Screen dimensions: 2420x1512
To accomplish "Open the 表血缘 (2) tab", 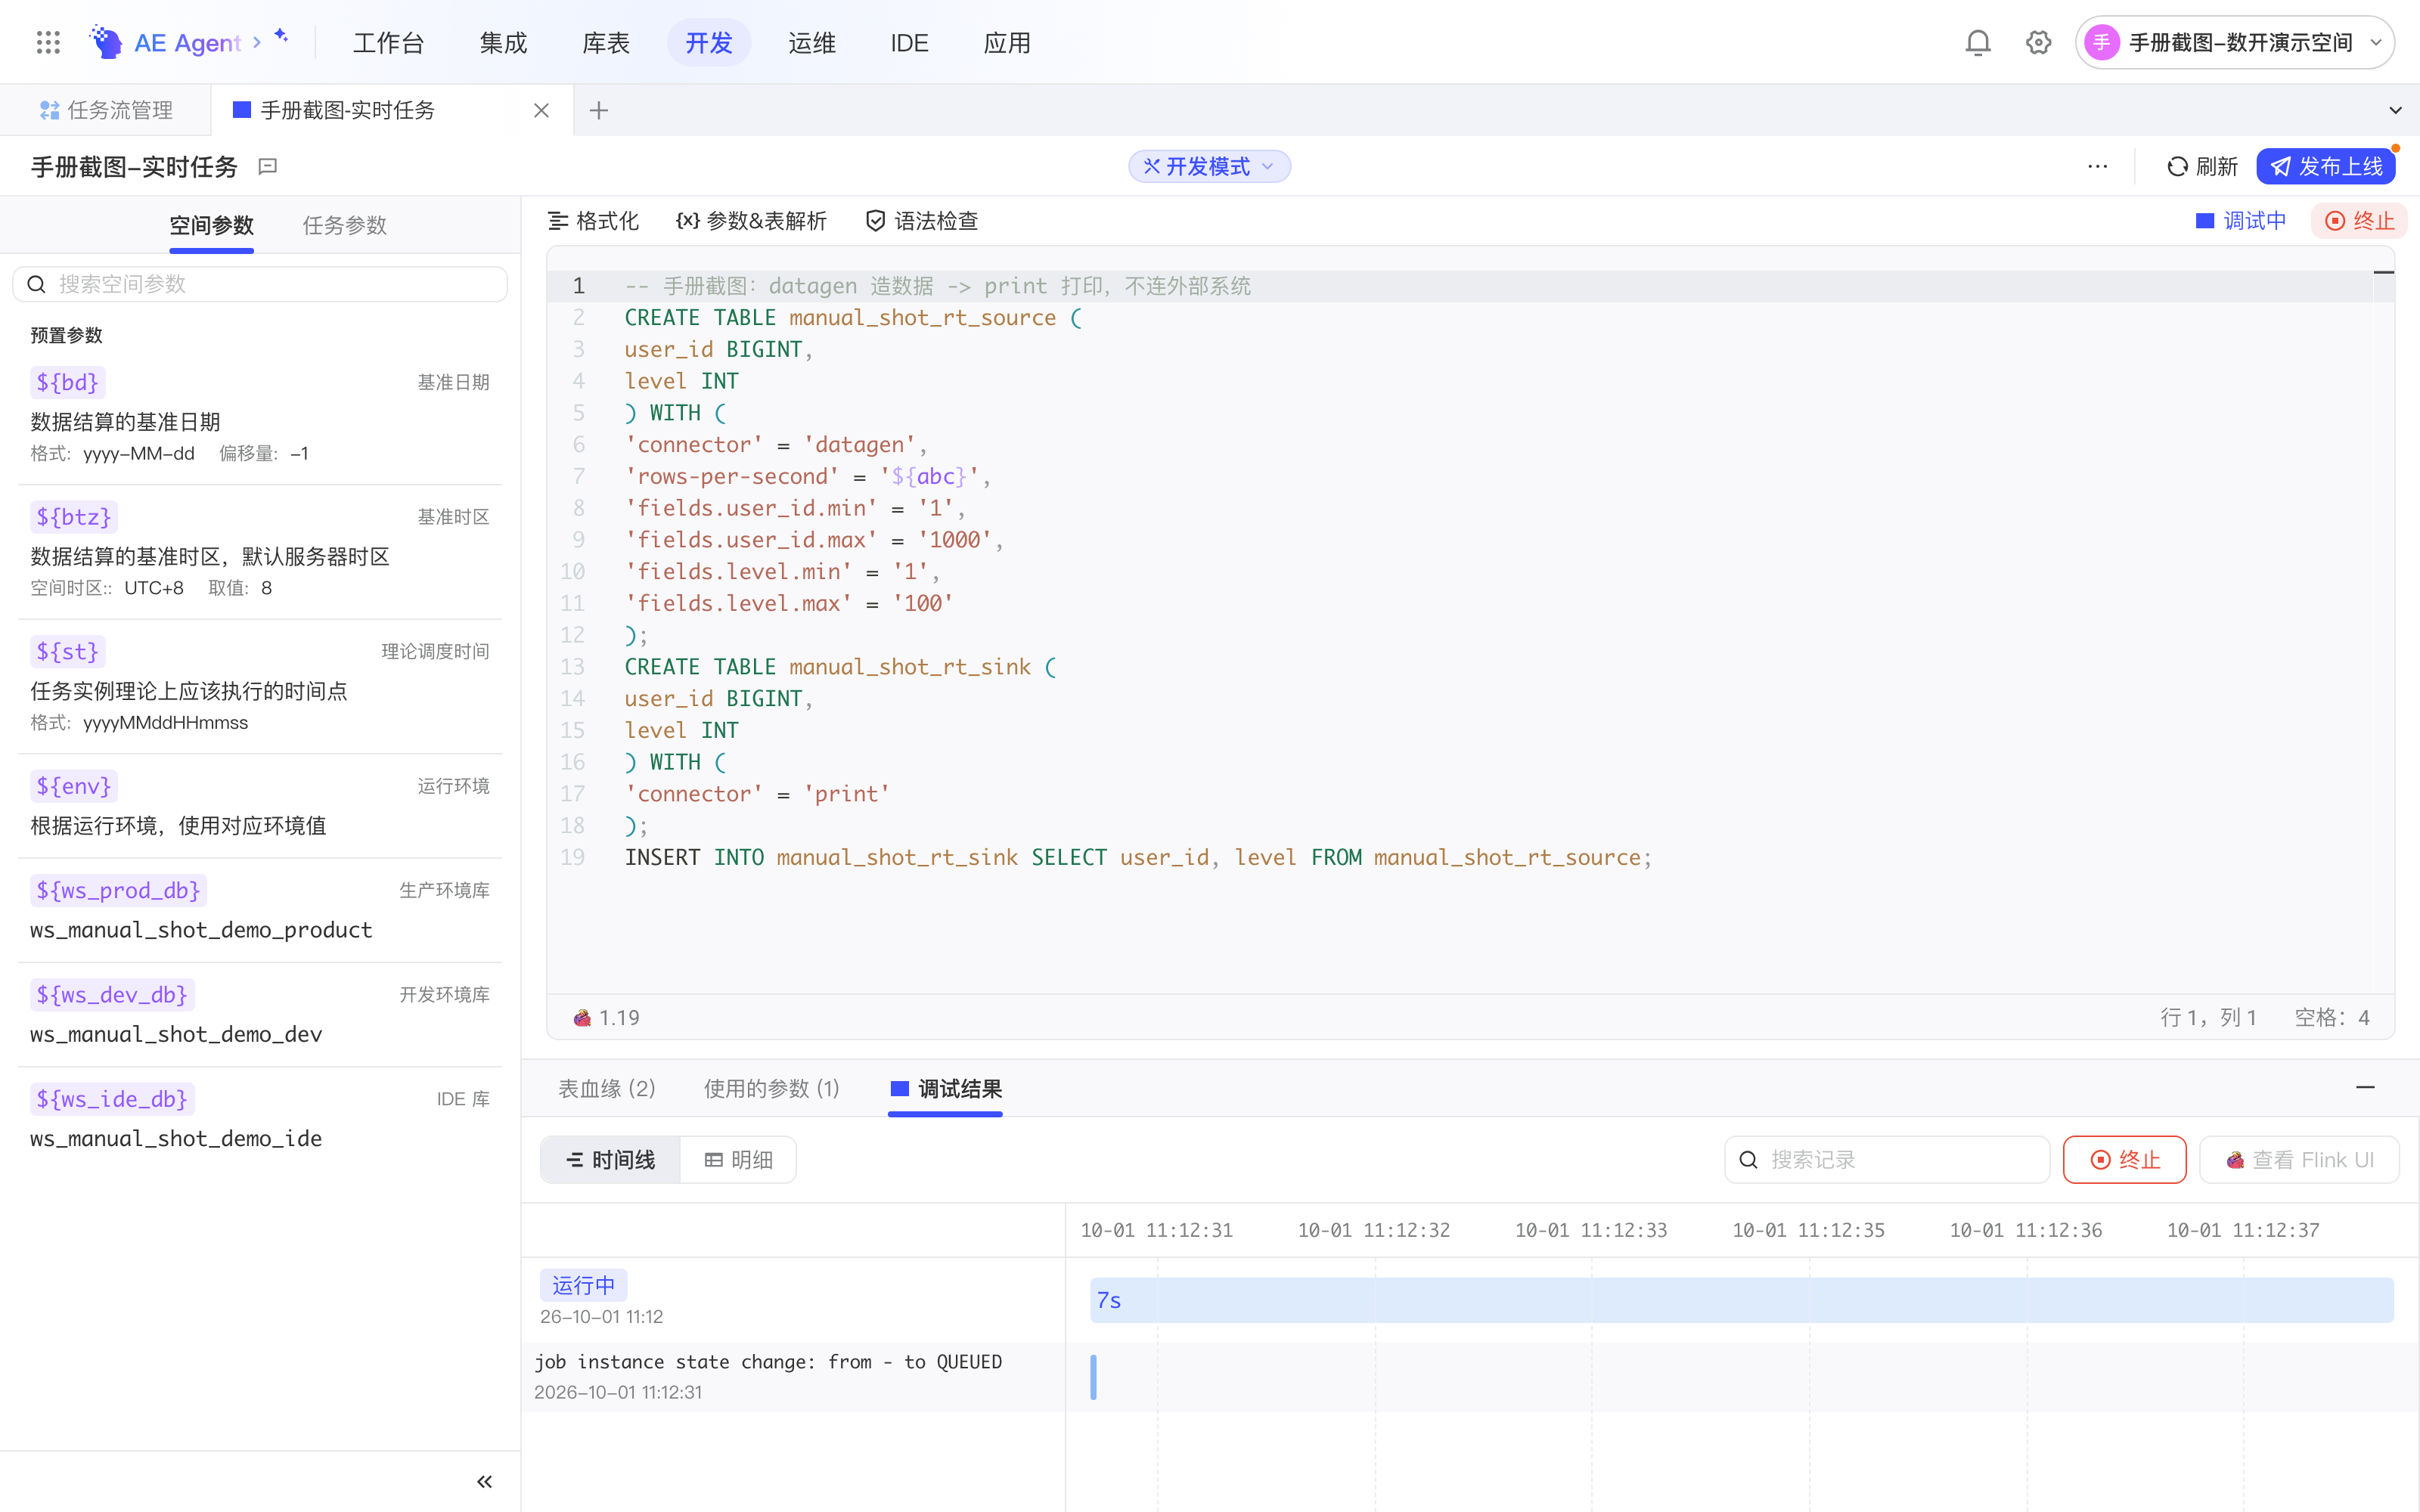I will click(606, 1088).
